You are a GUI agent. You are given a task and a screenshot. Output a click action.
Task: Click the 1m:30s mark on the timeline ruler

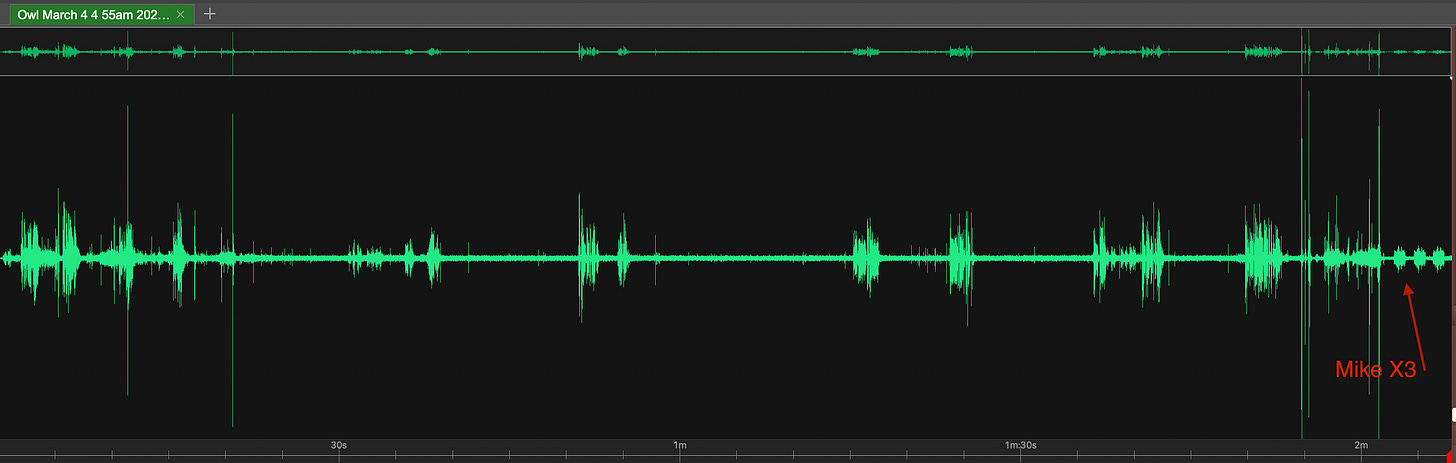(x=1019, y=444)
